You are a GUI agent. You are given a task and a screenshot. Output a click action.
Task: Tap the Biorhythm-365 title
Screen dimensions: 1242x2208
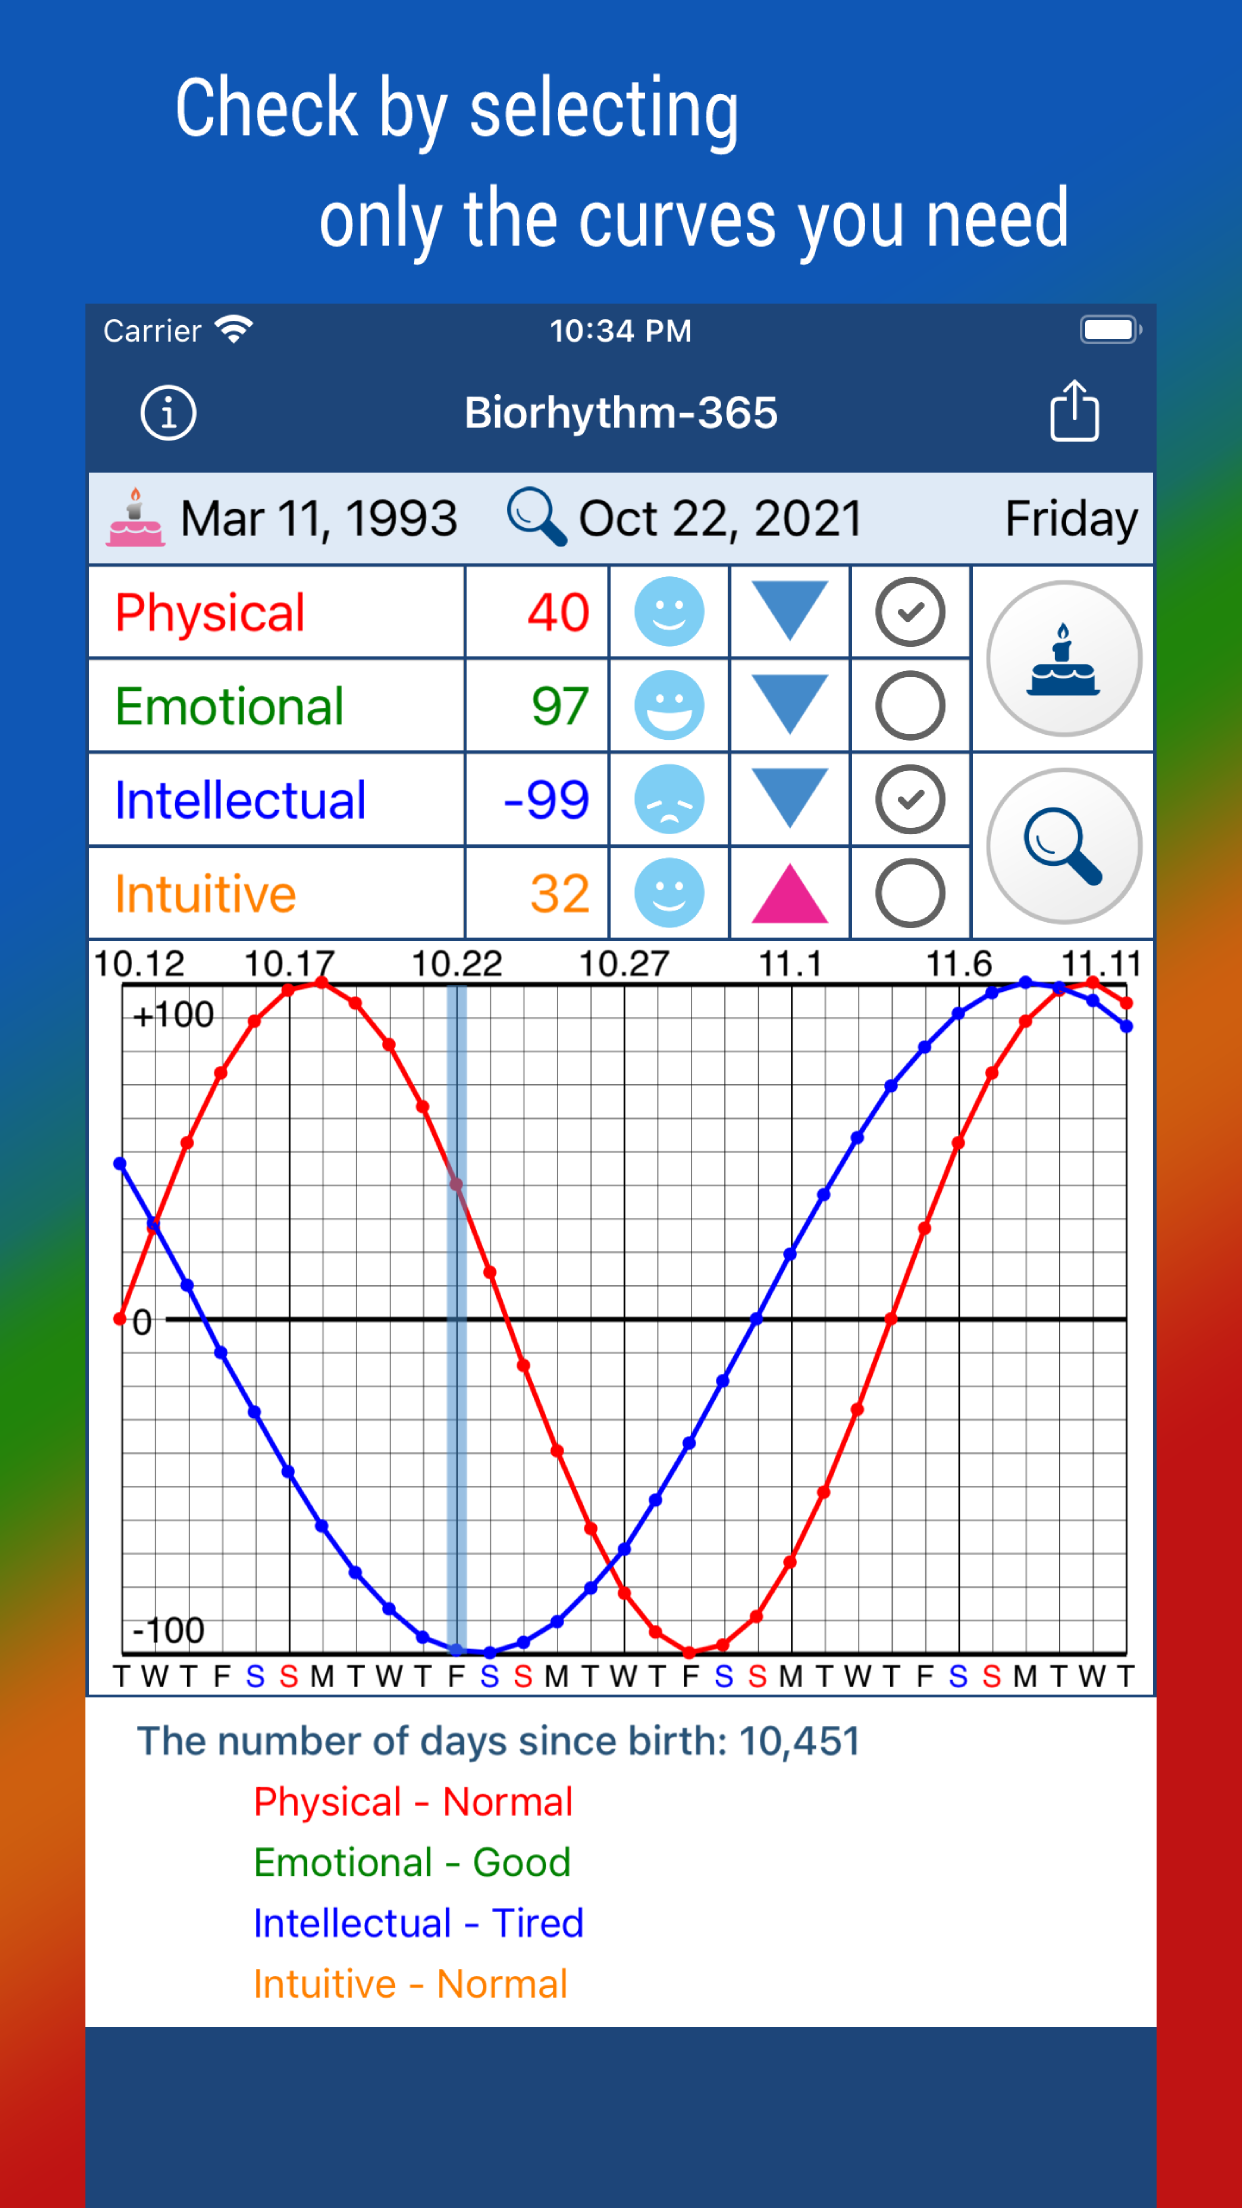[x=621, y=413]
